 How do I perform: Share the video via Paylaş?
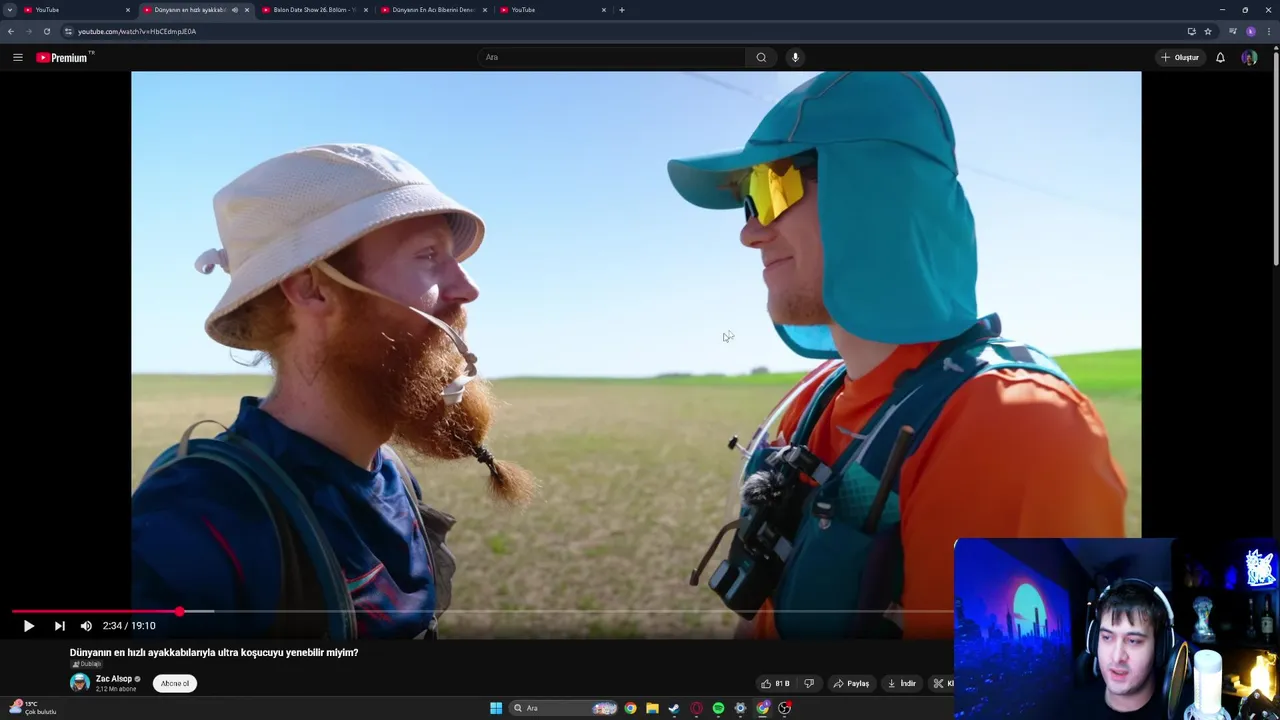pos(851,684)
